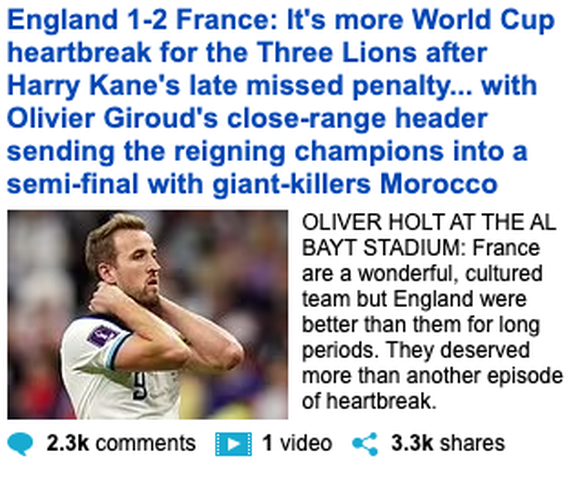Open the '3.3k shares' link

point(448,443)
